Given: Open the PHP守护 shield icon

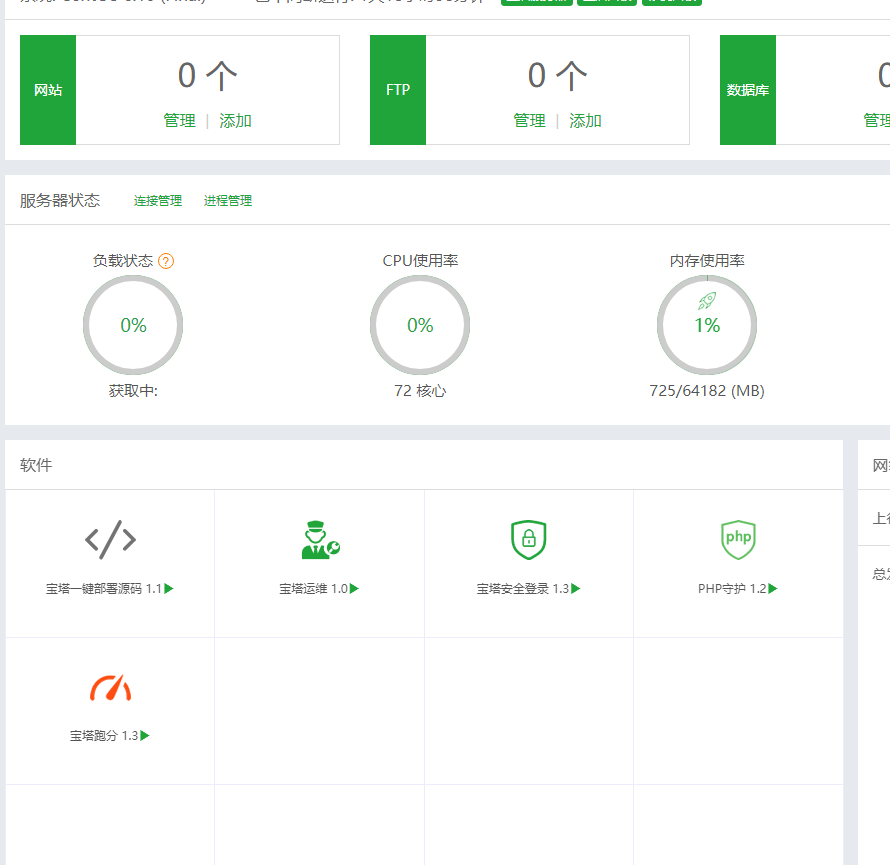Looking at the screenshot, I should pyautogui.click(x=738, y=539).
